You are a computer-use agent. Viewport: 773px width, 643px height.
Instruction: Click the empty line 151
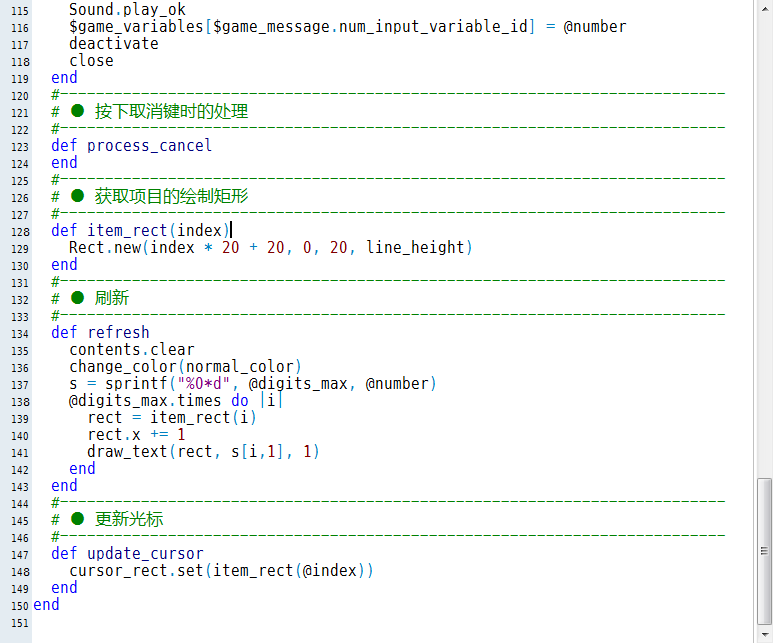point(392,623)
